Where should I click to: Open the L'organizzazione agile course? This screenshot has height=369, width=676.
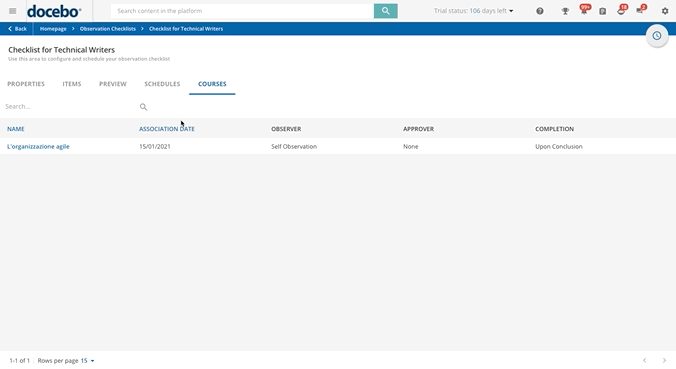point(38,147)
